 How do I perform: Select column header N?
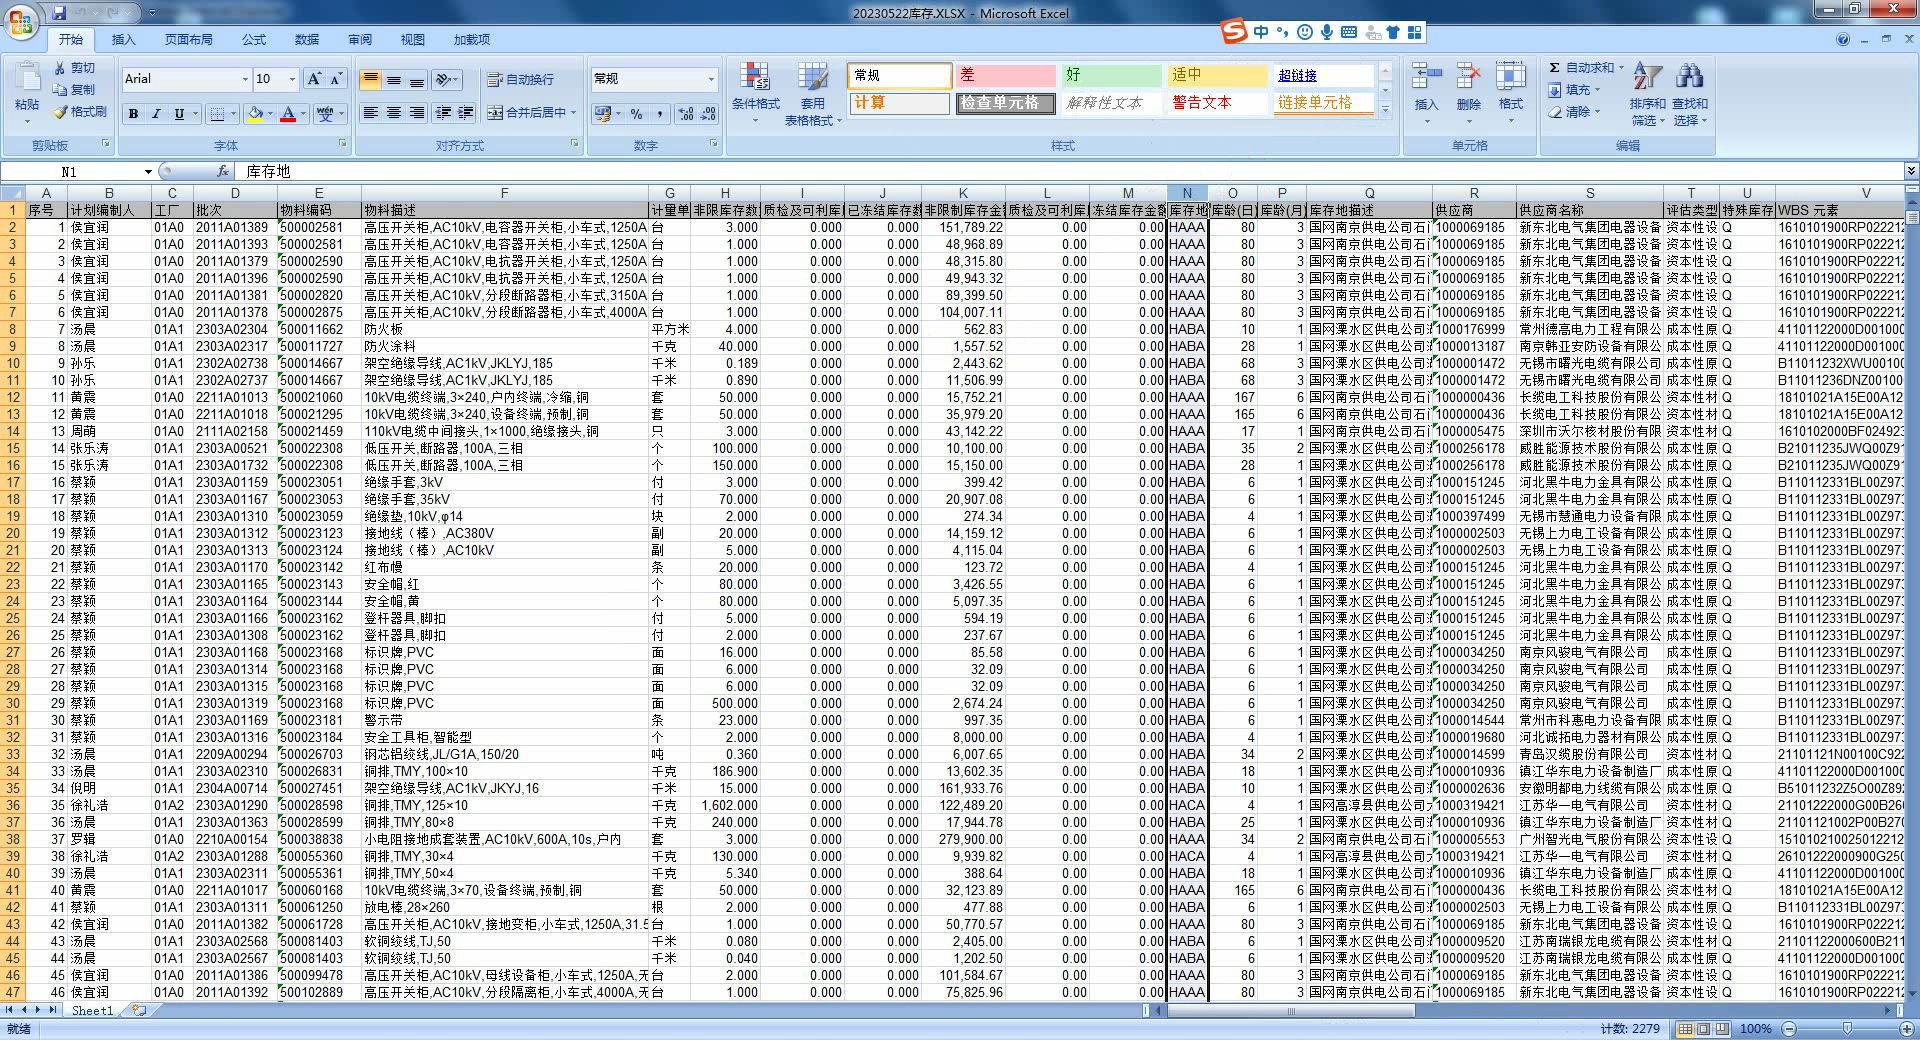click(1186, 193)
